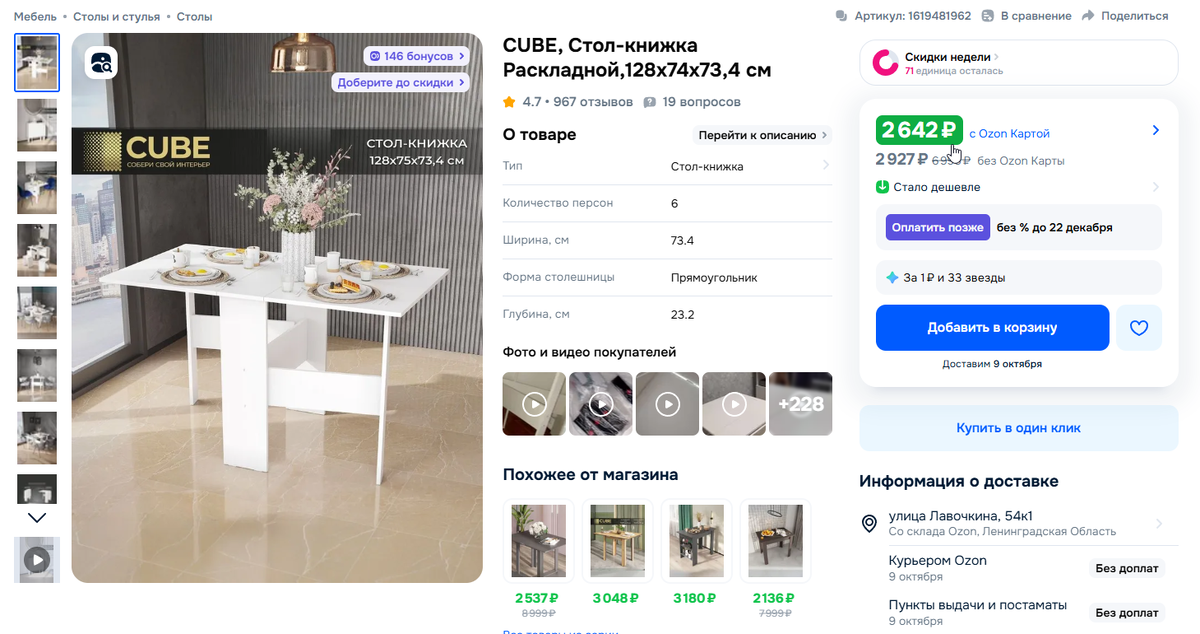Go to 'Мебель' breadcrumb category
1200x634 pixels.
pos(35,17)
